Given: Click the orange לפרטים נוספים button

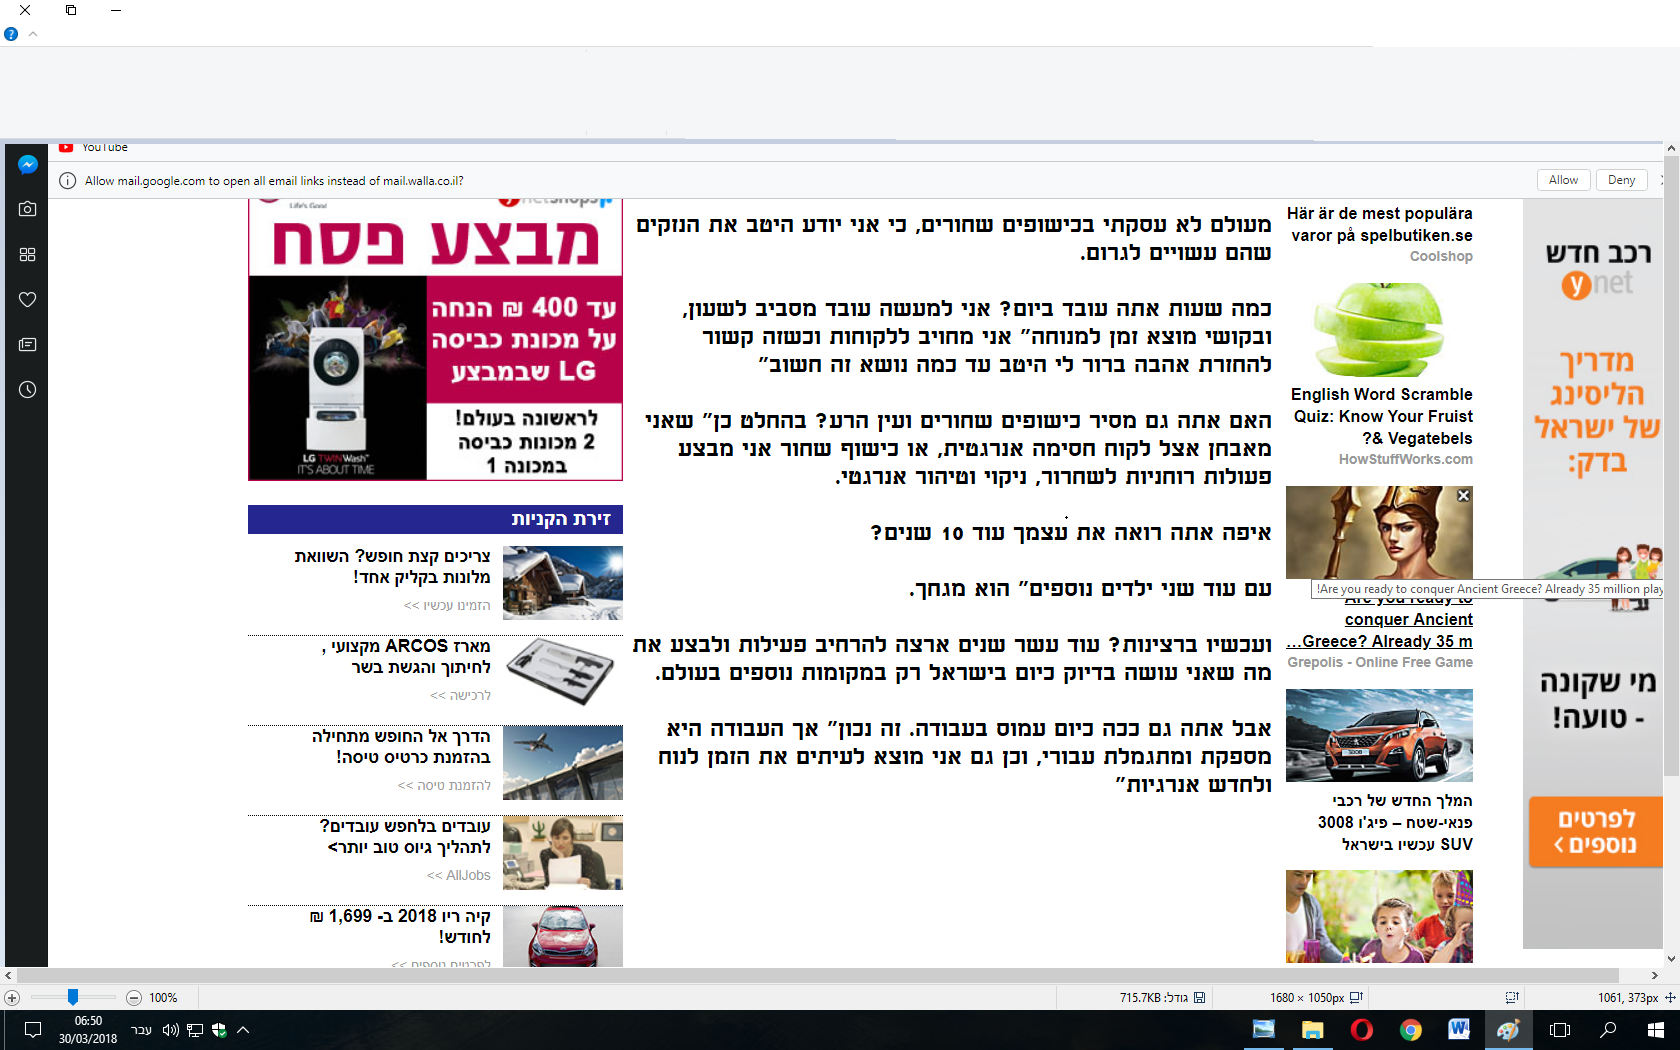Looking at the screenshot, I should pos(1597,832).
